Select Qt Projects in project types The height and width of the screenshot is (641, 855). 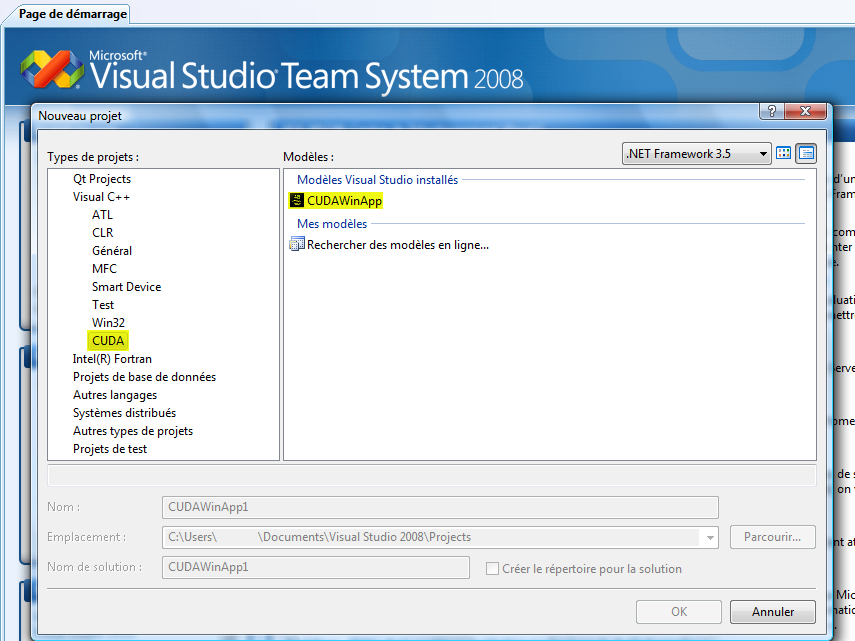pos(101,179)
